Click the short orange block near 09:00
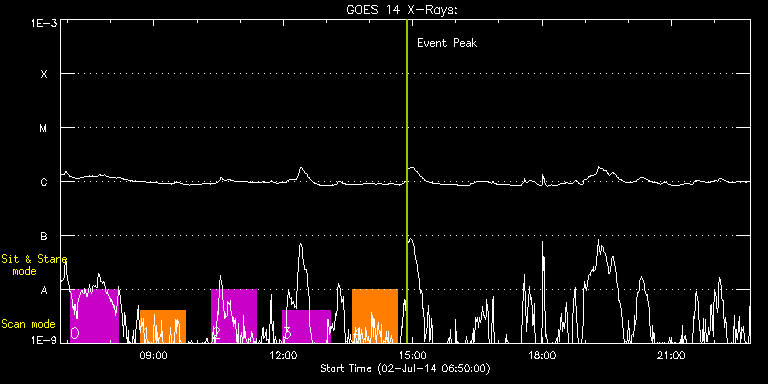768x384 pixels. point(163,326)
